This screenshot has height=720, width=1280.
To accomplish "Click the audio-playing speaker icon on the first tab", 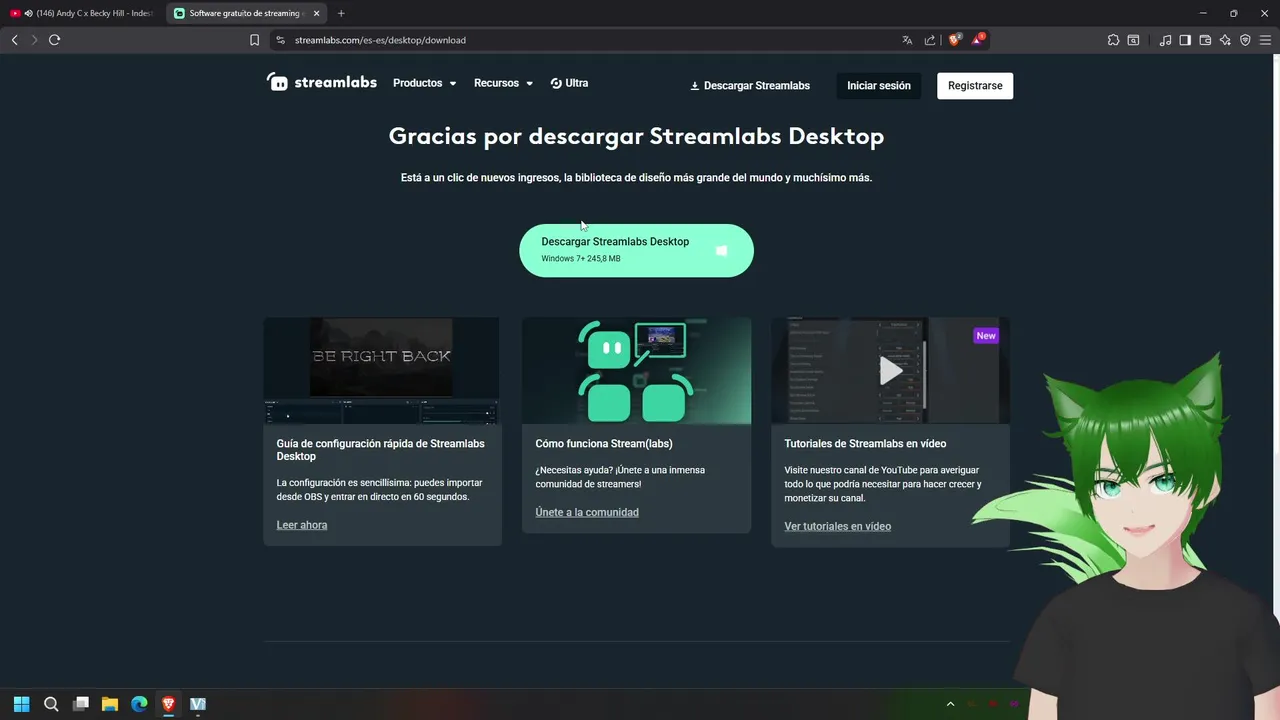I will 28,13.
